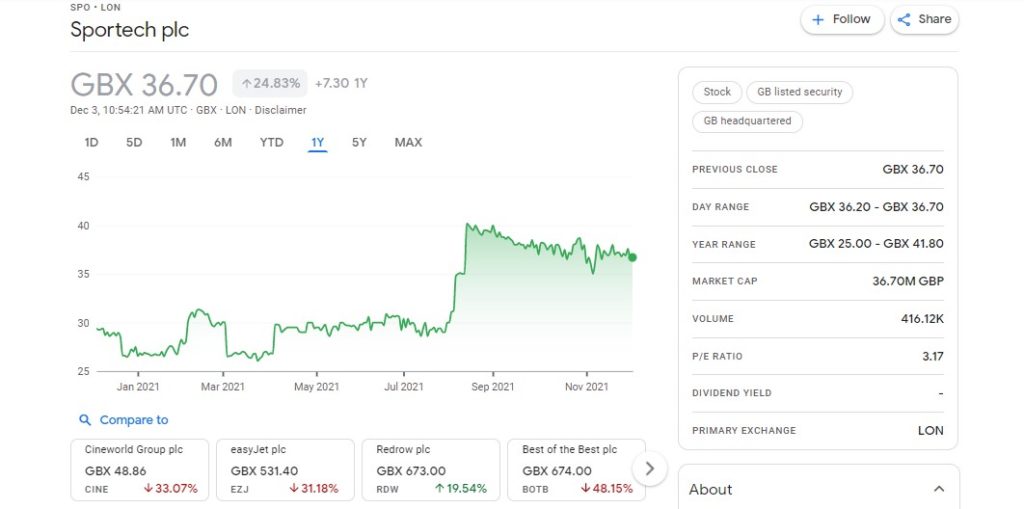Collapse the About section chevron
1024x509 pixels.
pos(939,489)
